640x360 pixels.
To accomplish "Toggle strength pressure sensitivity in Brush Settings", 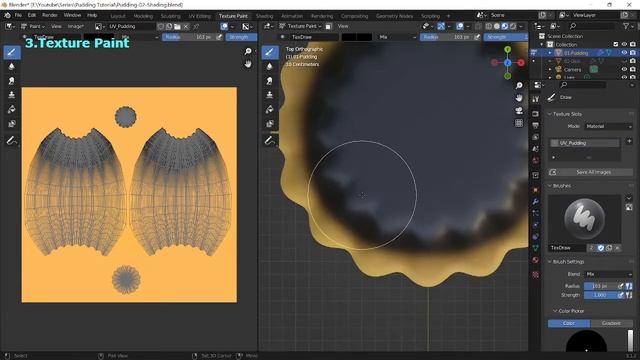I will click(x=621, y=295).
